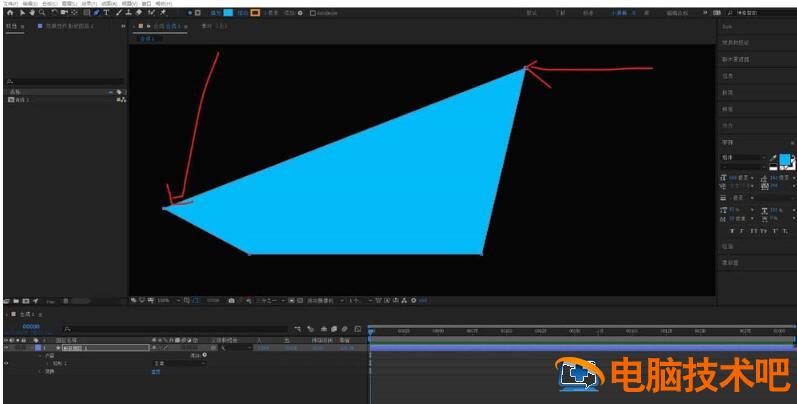
Task: Click the timeline layer search field
Action: (175, 329)
